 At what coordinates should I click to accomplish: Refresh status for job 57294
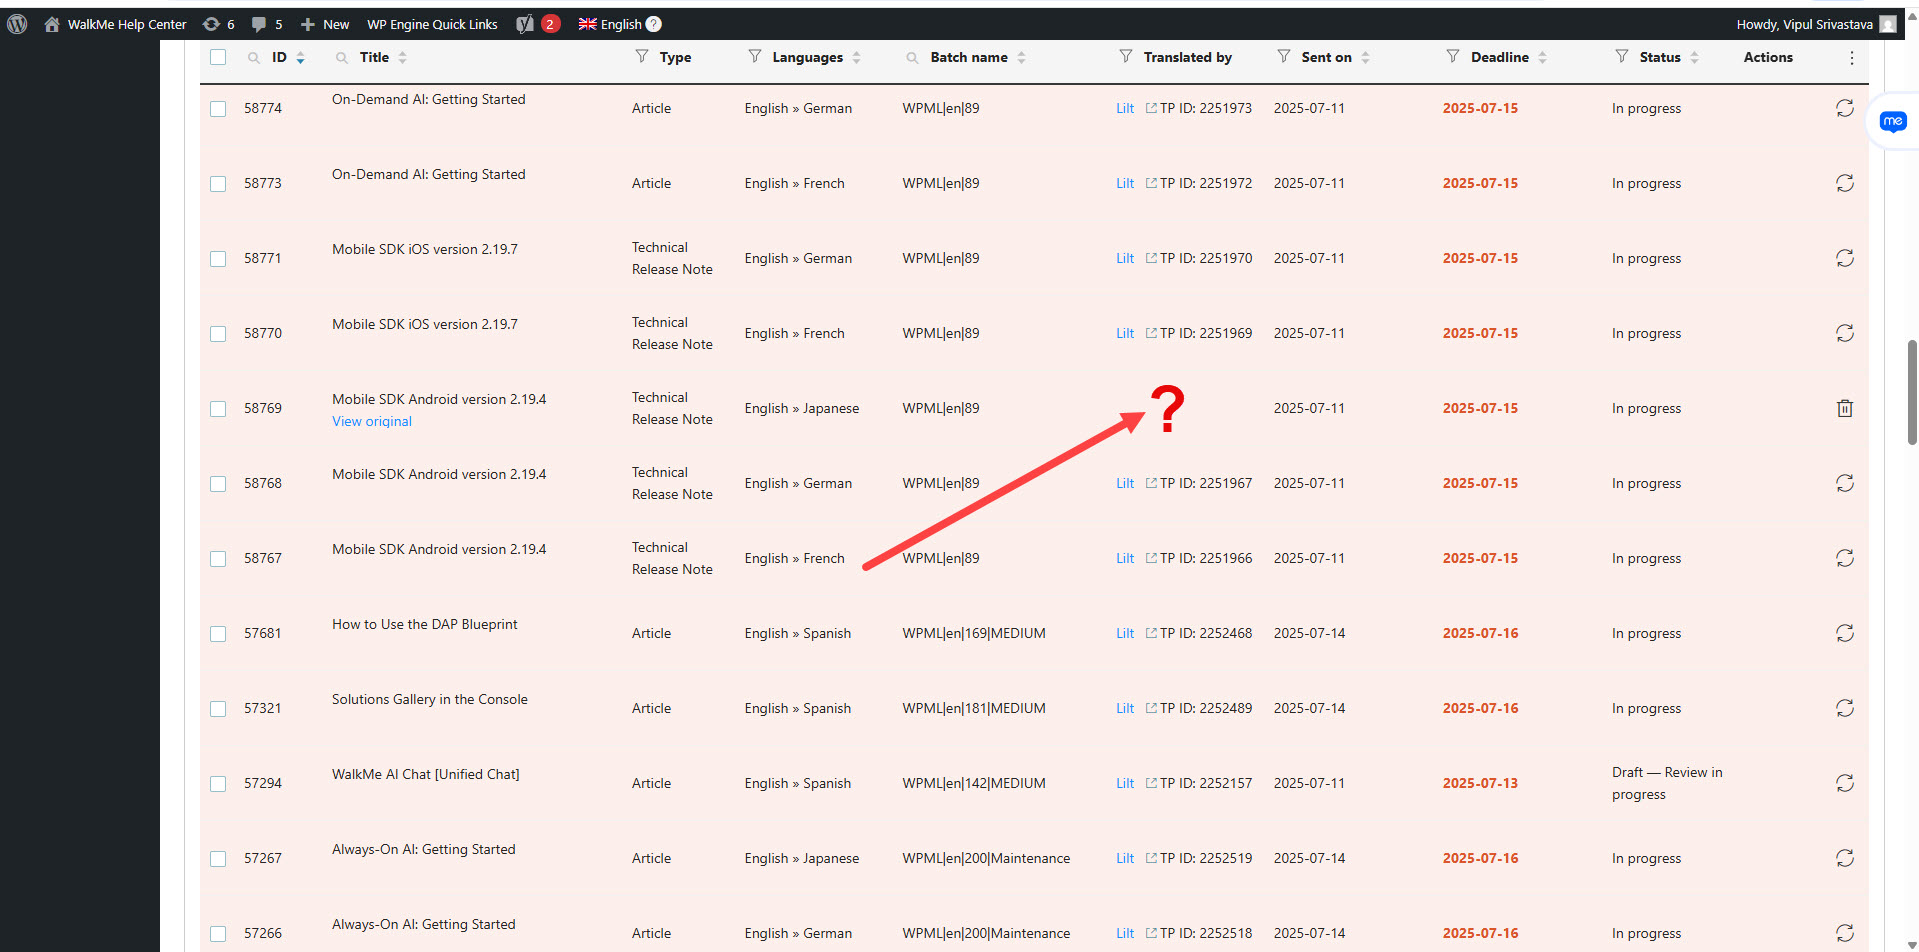pos(1845,783)
